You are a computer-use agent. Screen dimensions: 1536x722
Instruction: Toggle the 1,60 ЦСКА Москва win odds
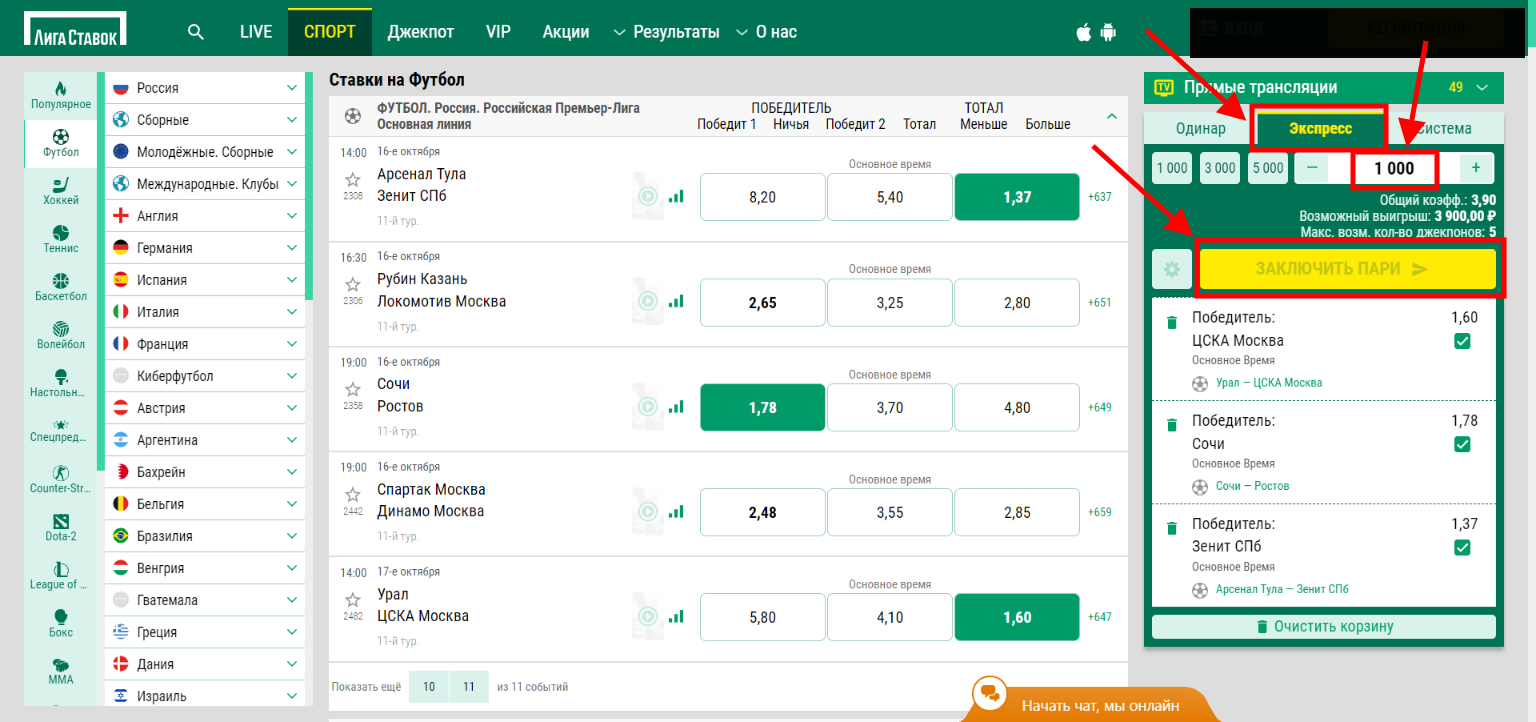1017,617
